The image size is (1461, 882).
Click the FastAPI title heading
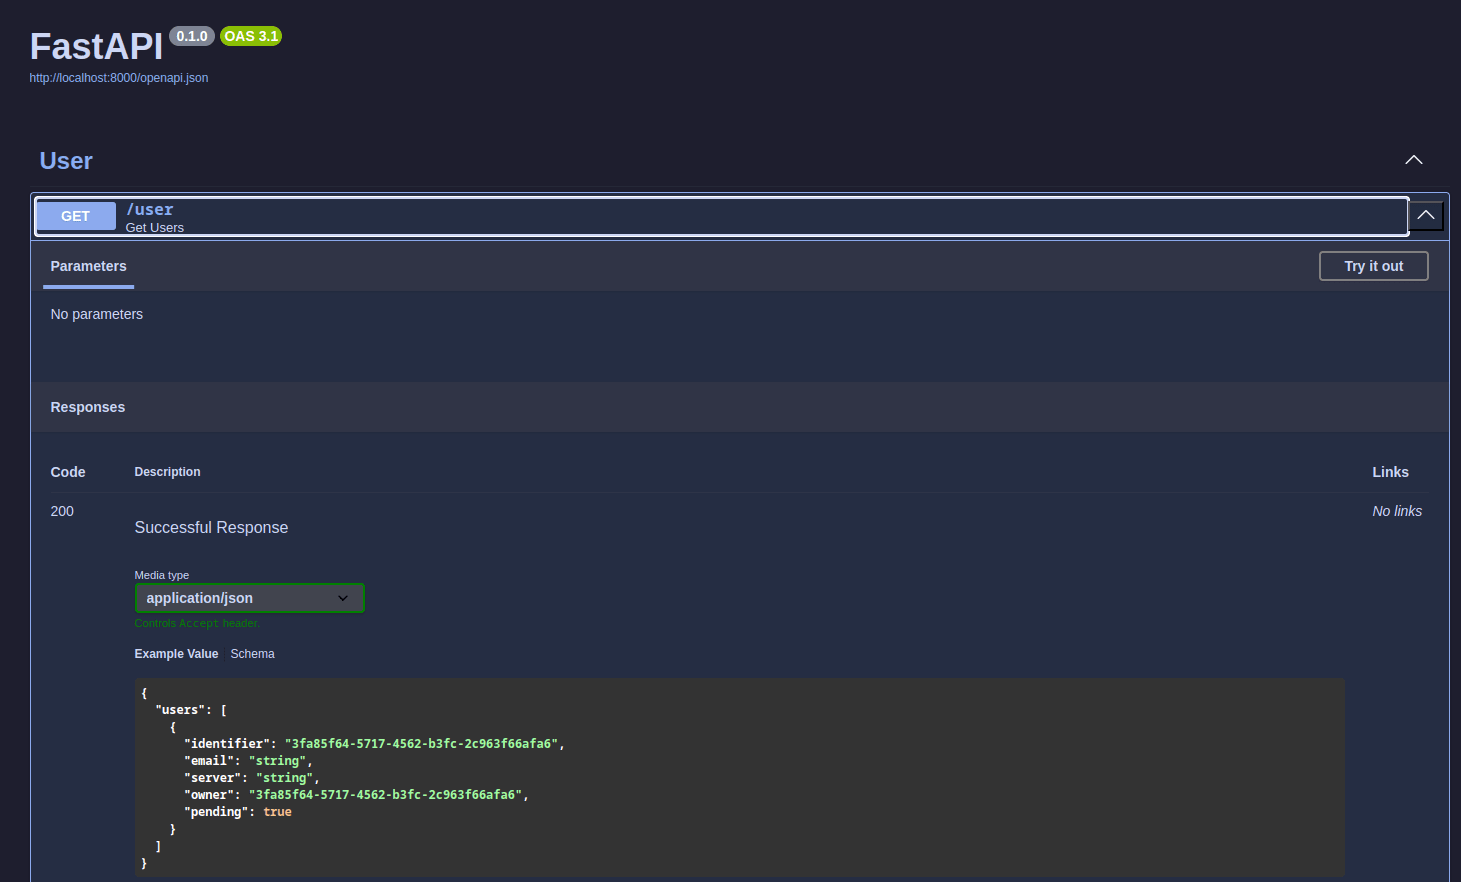(x=96, y=46)
